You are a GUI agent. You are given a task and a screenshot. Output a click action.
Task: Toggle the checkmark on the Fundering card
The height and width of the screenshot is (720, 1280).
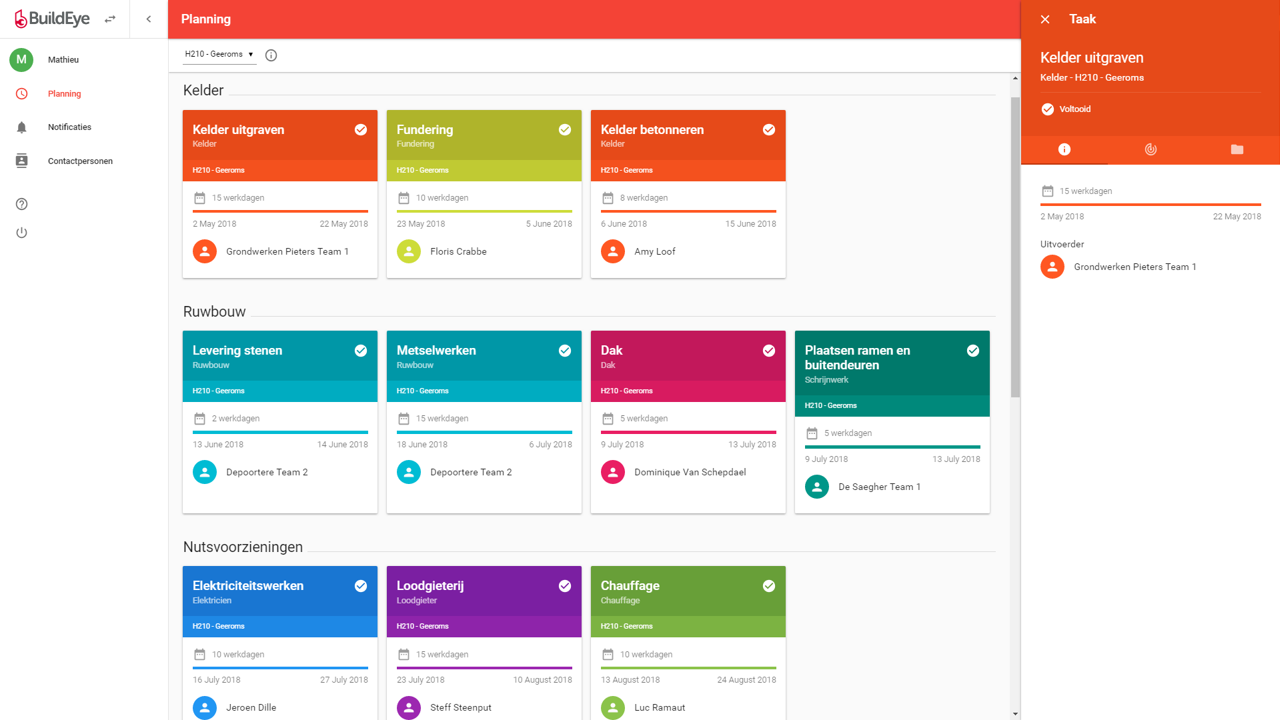[565, 130]
